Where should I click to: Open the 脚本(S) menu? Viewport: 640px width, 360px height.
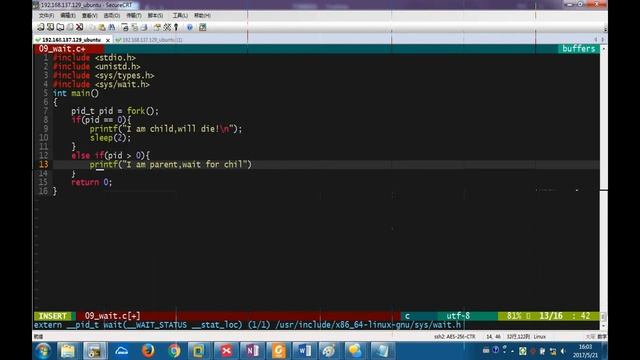tap(155, 16)
